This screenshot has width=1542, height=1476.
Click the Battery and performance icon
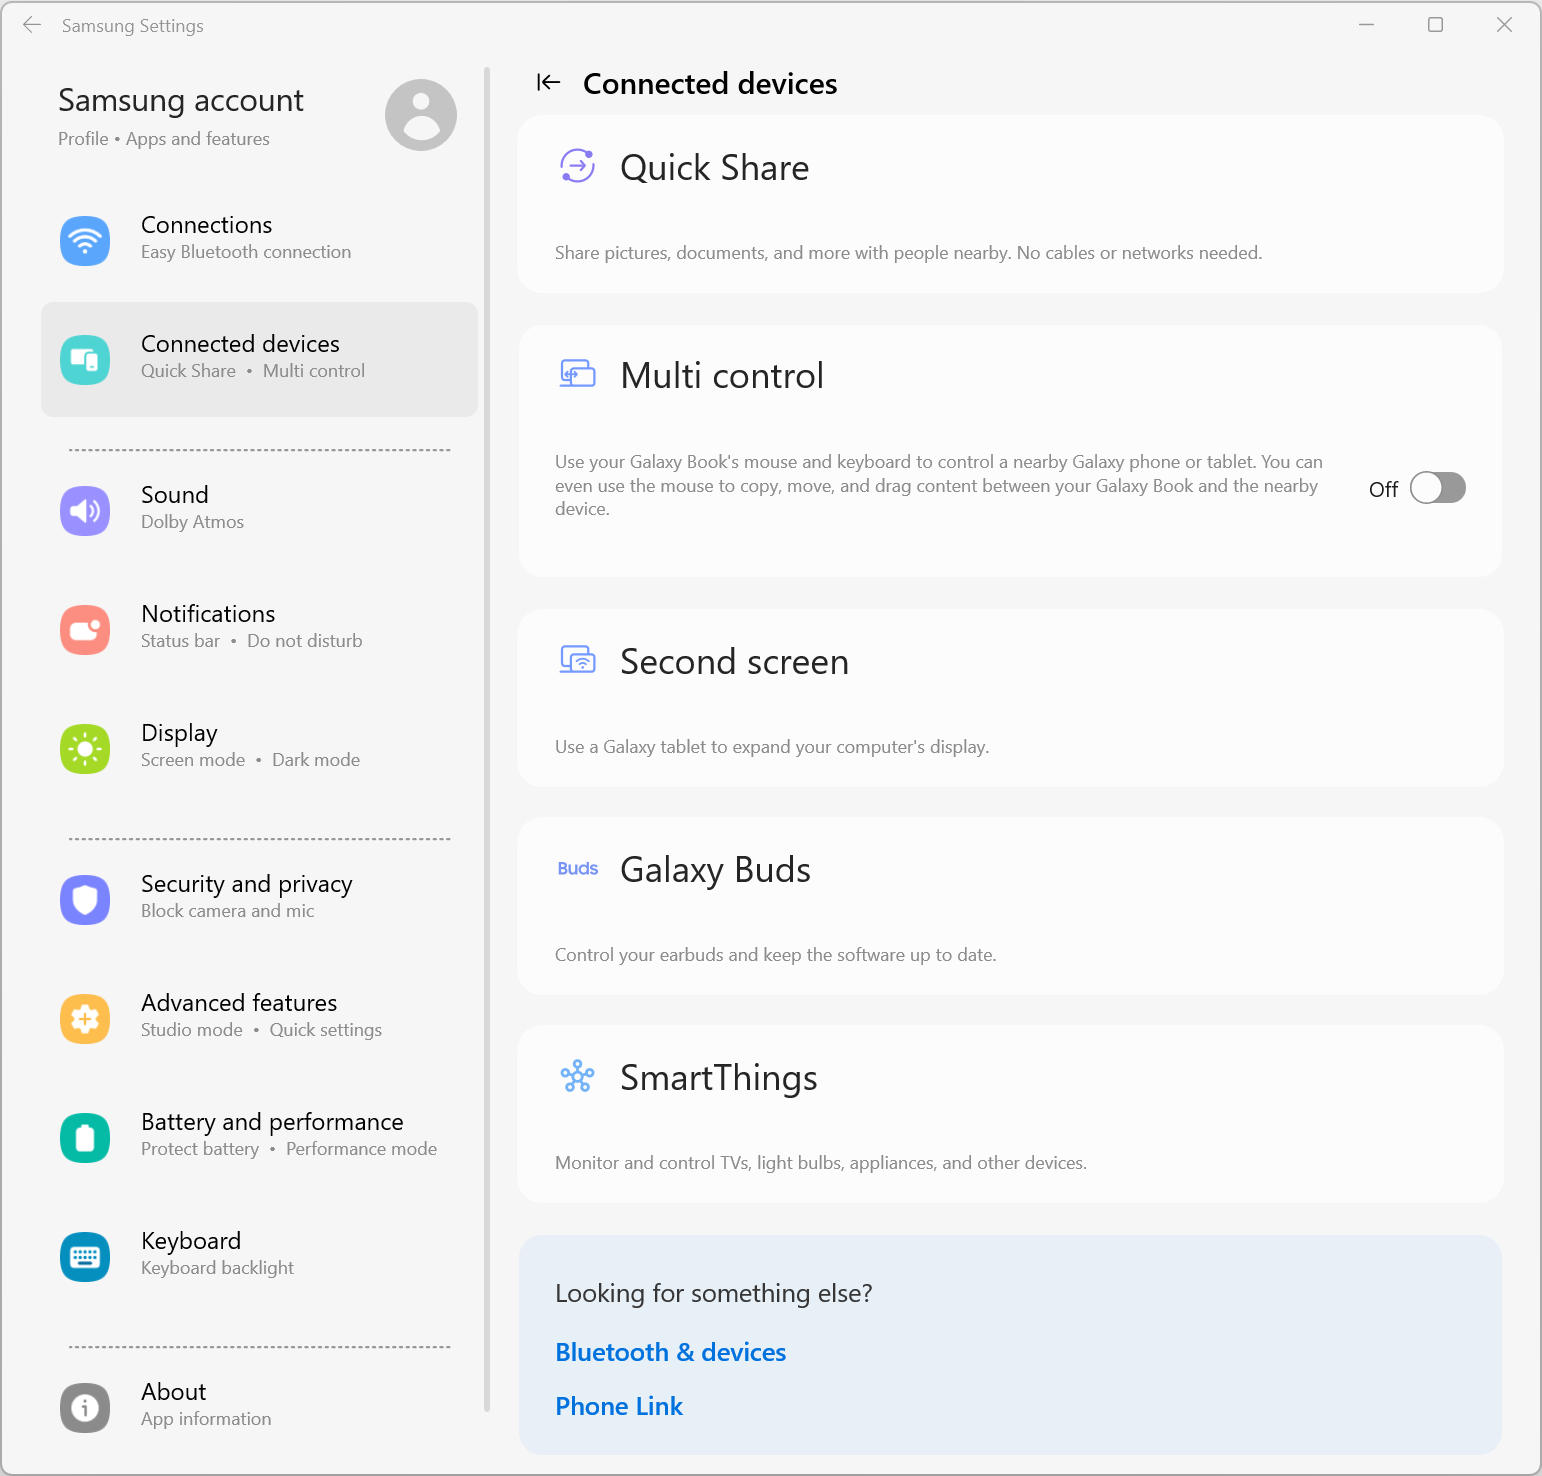(85, 1138)
